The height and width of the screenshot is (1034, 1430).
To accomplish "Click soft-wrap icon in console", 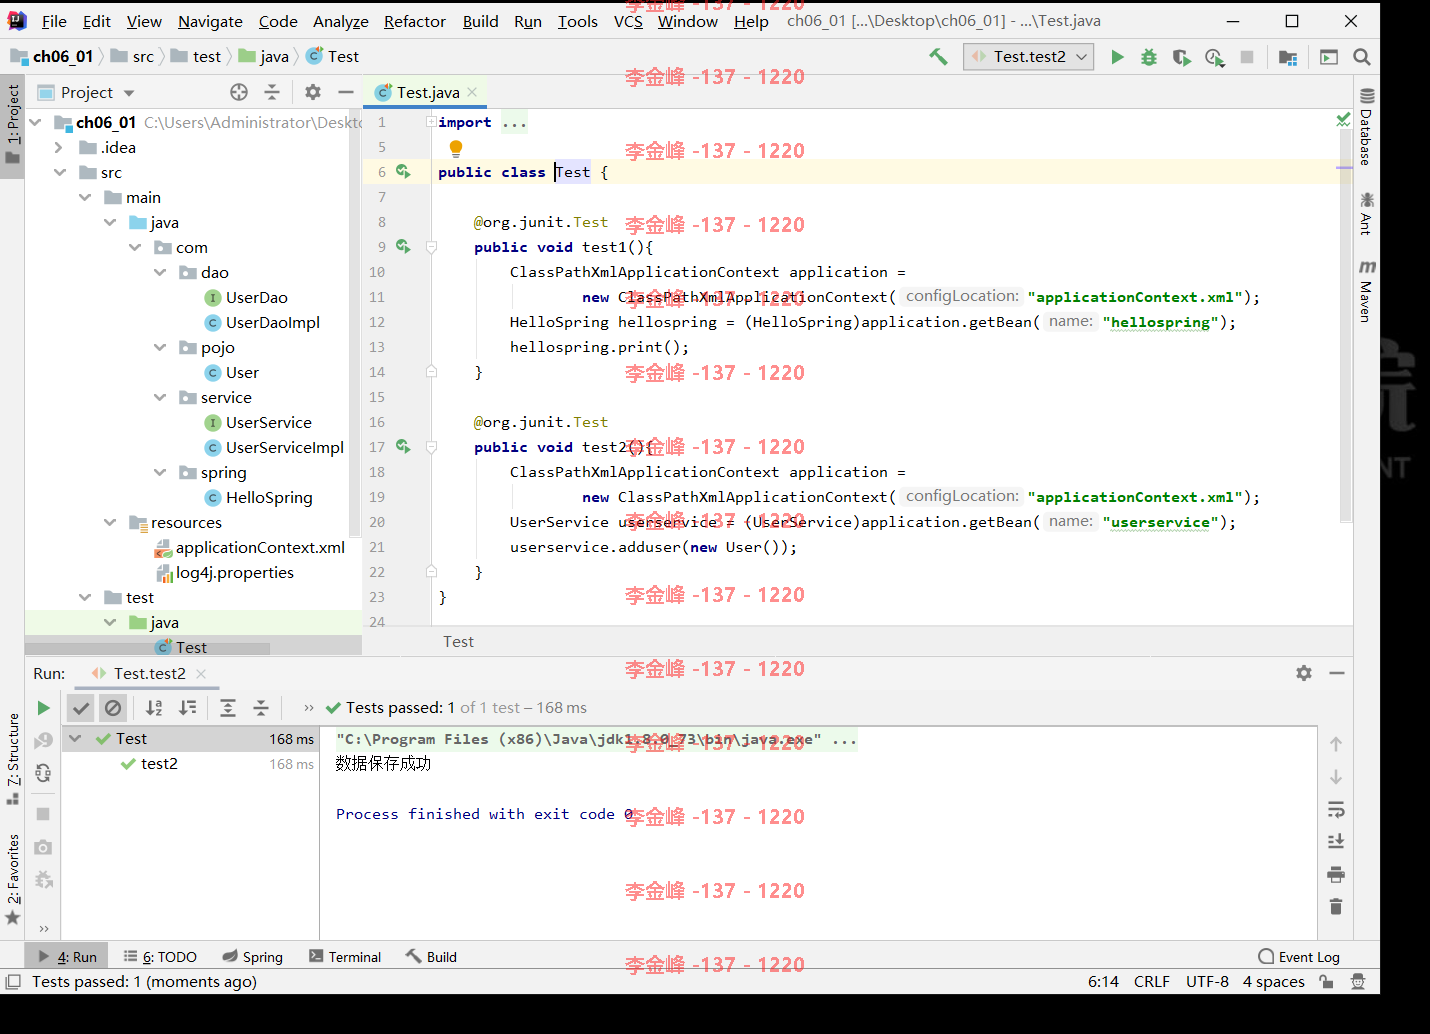I will 1336,809.
